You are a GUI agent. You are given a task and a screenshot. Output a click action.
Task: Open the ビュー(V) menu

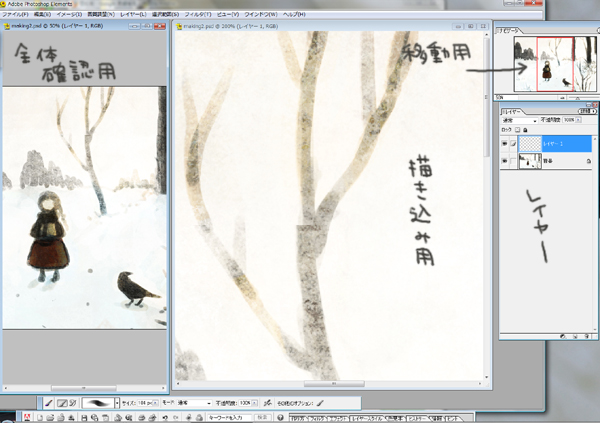pyautogui.click(x=228, y=15)
